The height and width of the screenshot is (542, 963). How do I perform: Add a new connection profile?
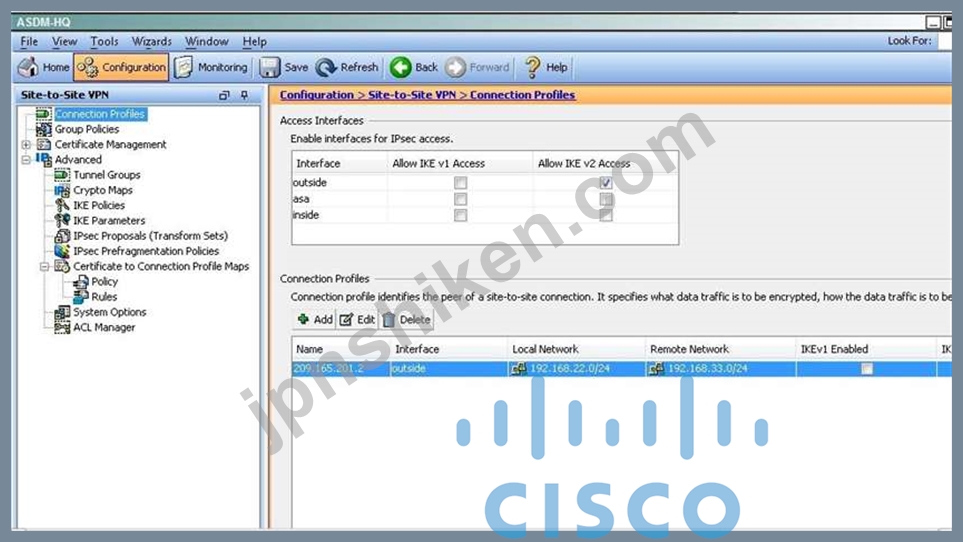(314, 320)
